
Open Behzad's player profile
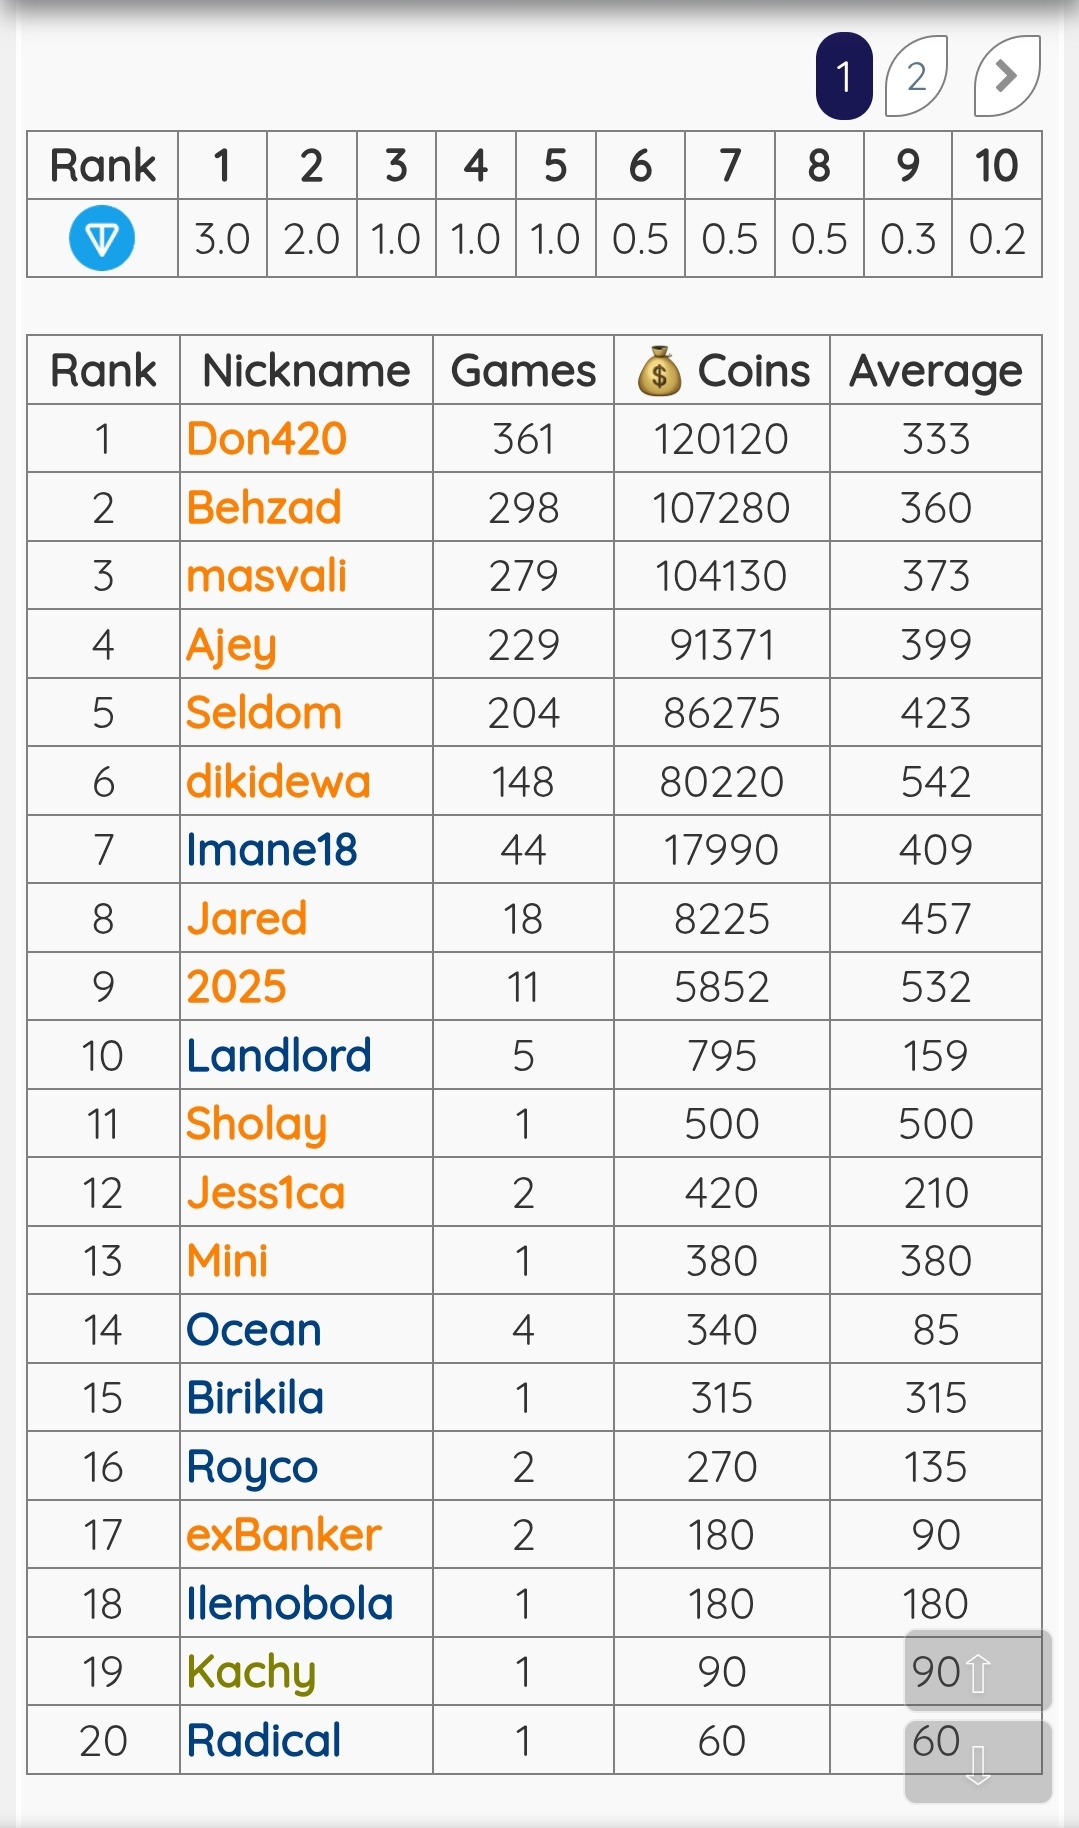click(264, 508)
